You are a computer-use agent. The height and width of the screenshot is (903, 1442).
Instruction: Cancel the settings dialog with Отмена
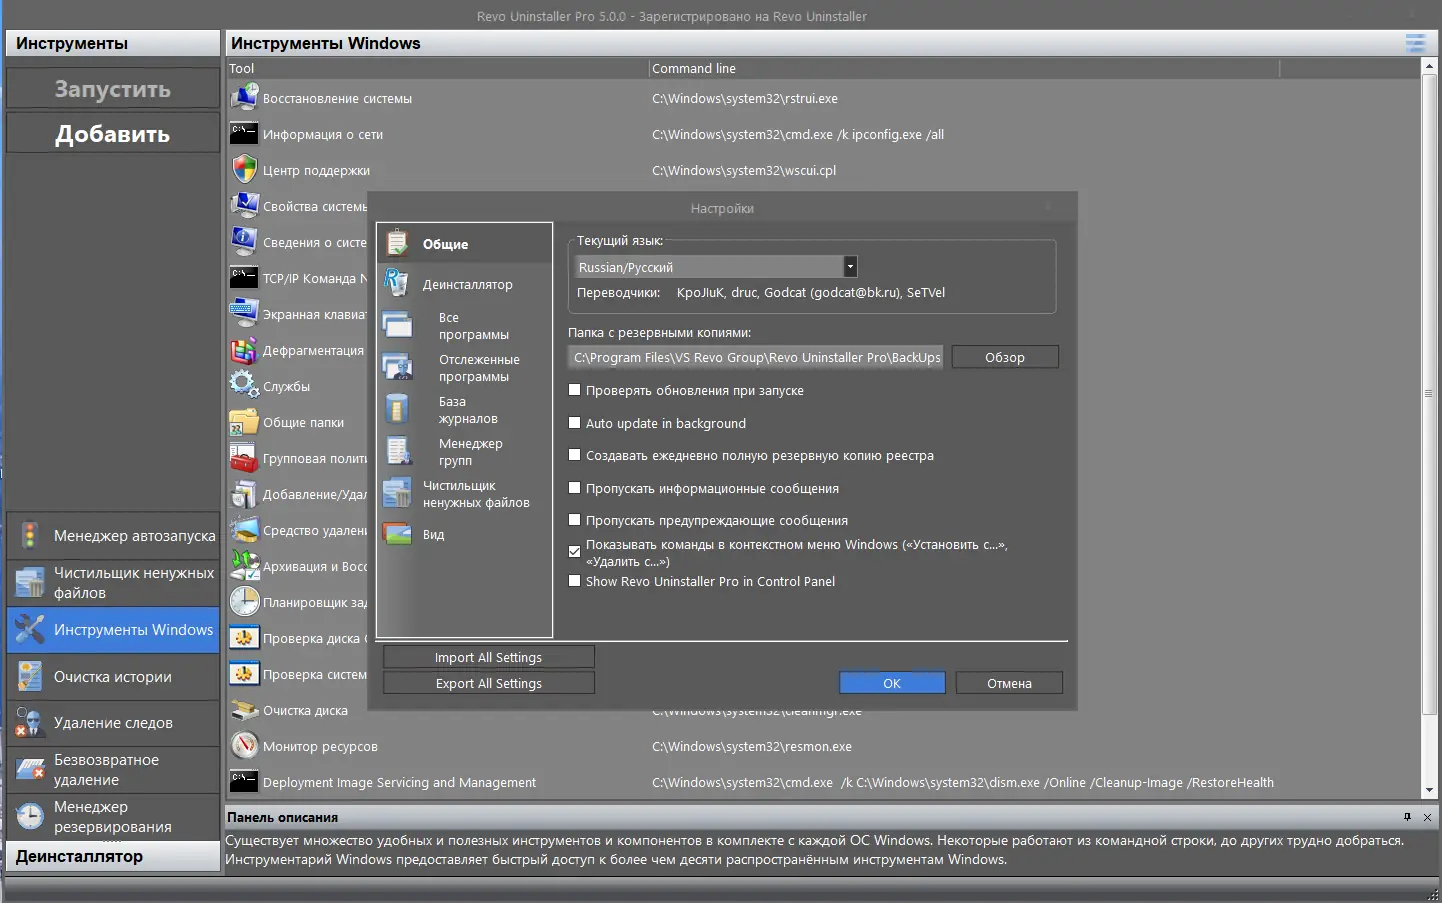[1009, 683]
